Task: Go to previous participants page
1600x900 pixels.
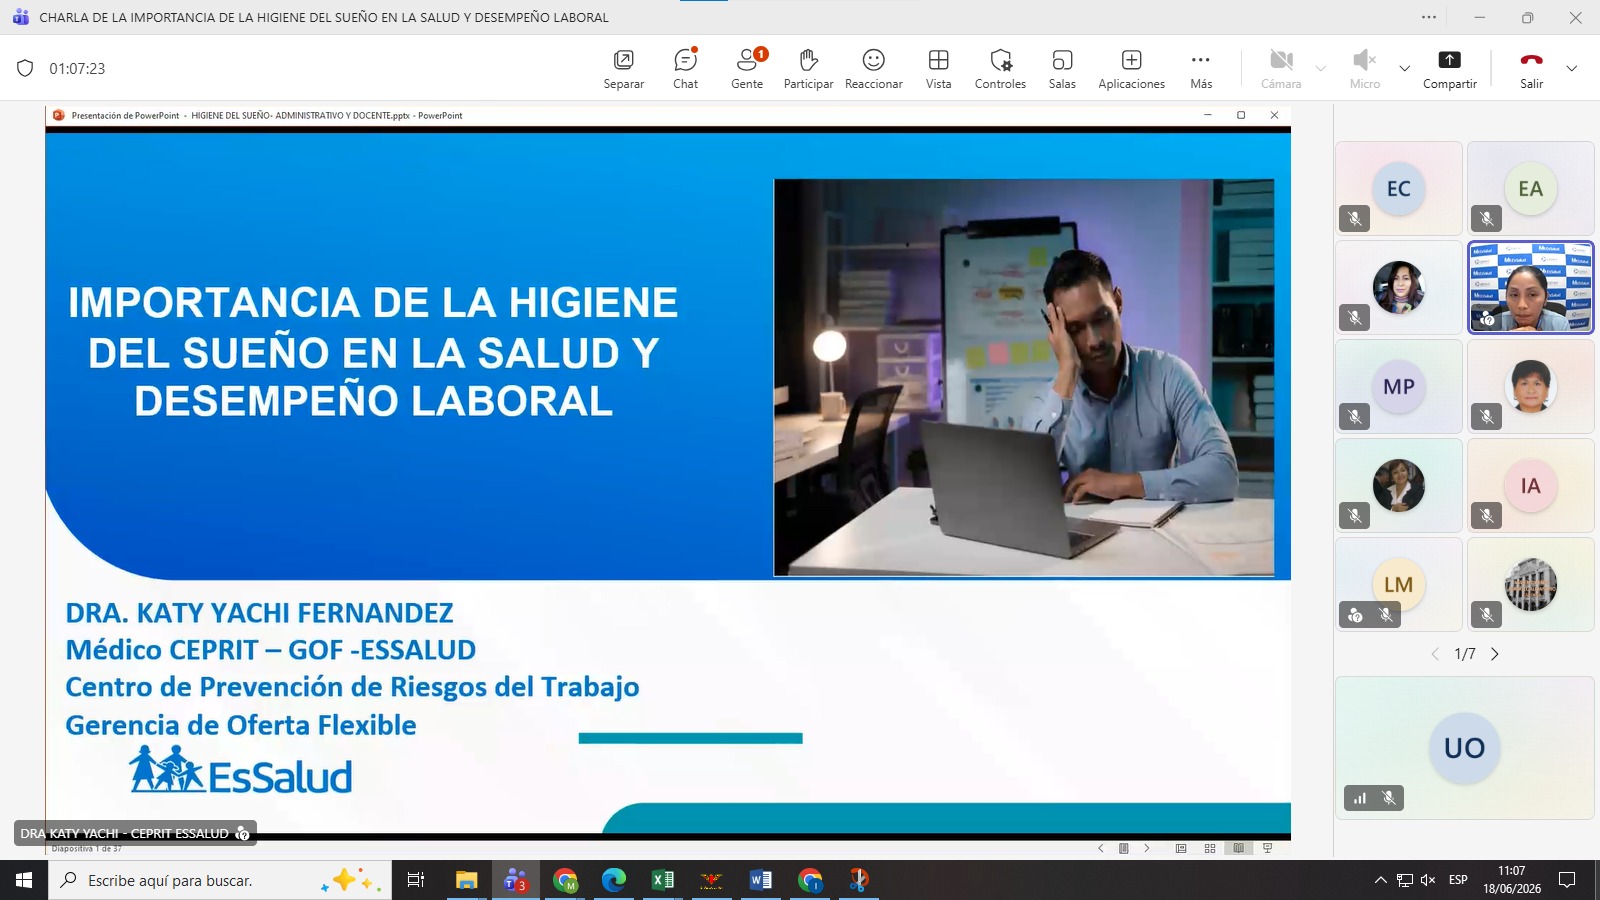Action: tap(1435, 654)
